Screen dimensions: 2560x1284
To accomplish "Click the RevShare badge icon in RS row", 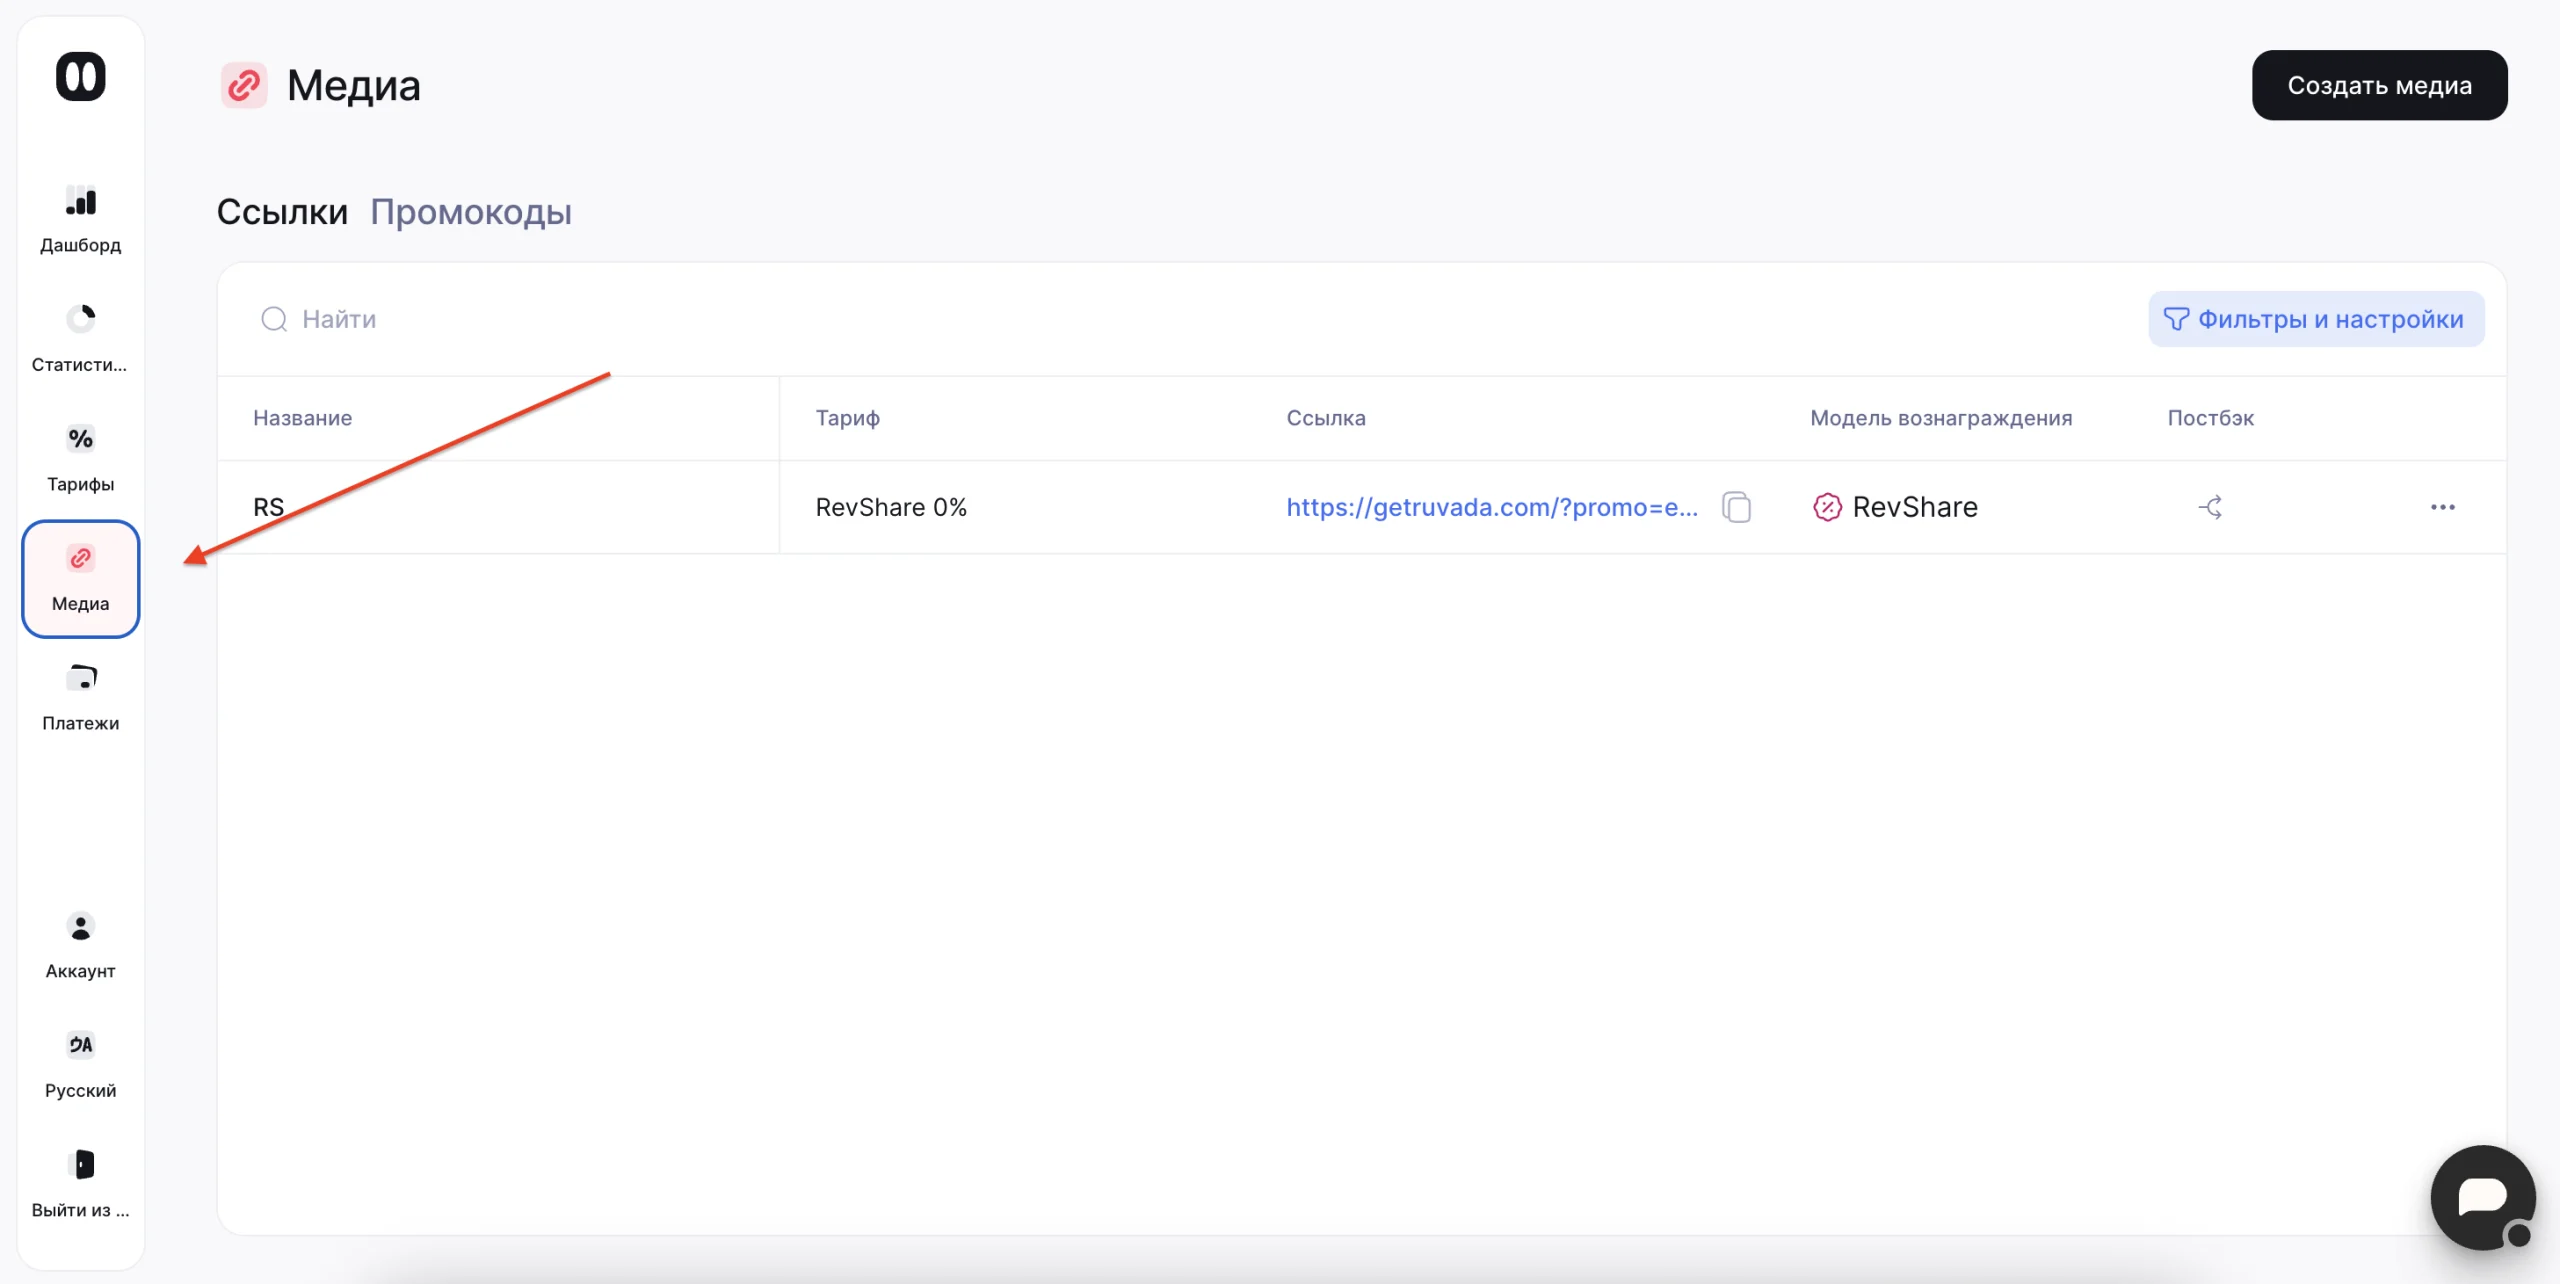I will [1827, 507].
